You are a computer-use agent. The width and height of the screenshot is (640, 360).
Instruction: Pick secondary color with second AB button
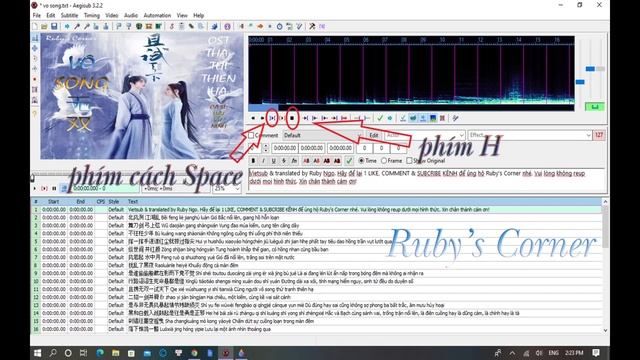316,161
